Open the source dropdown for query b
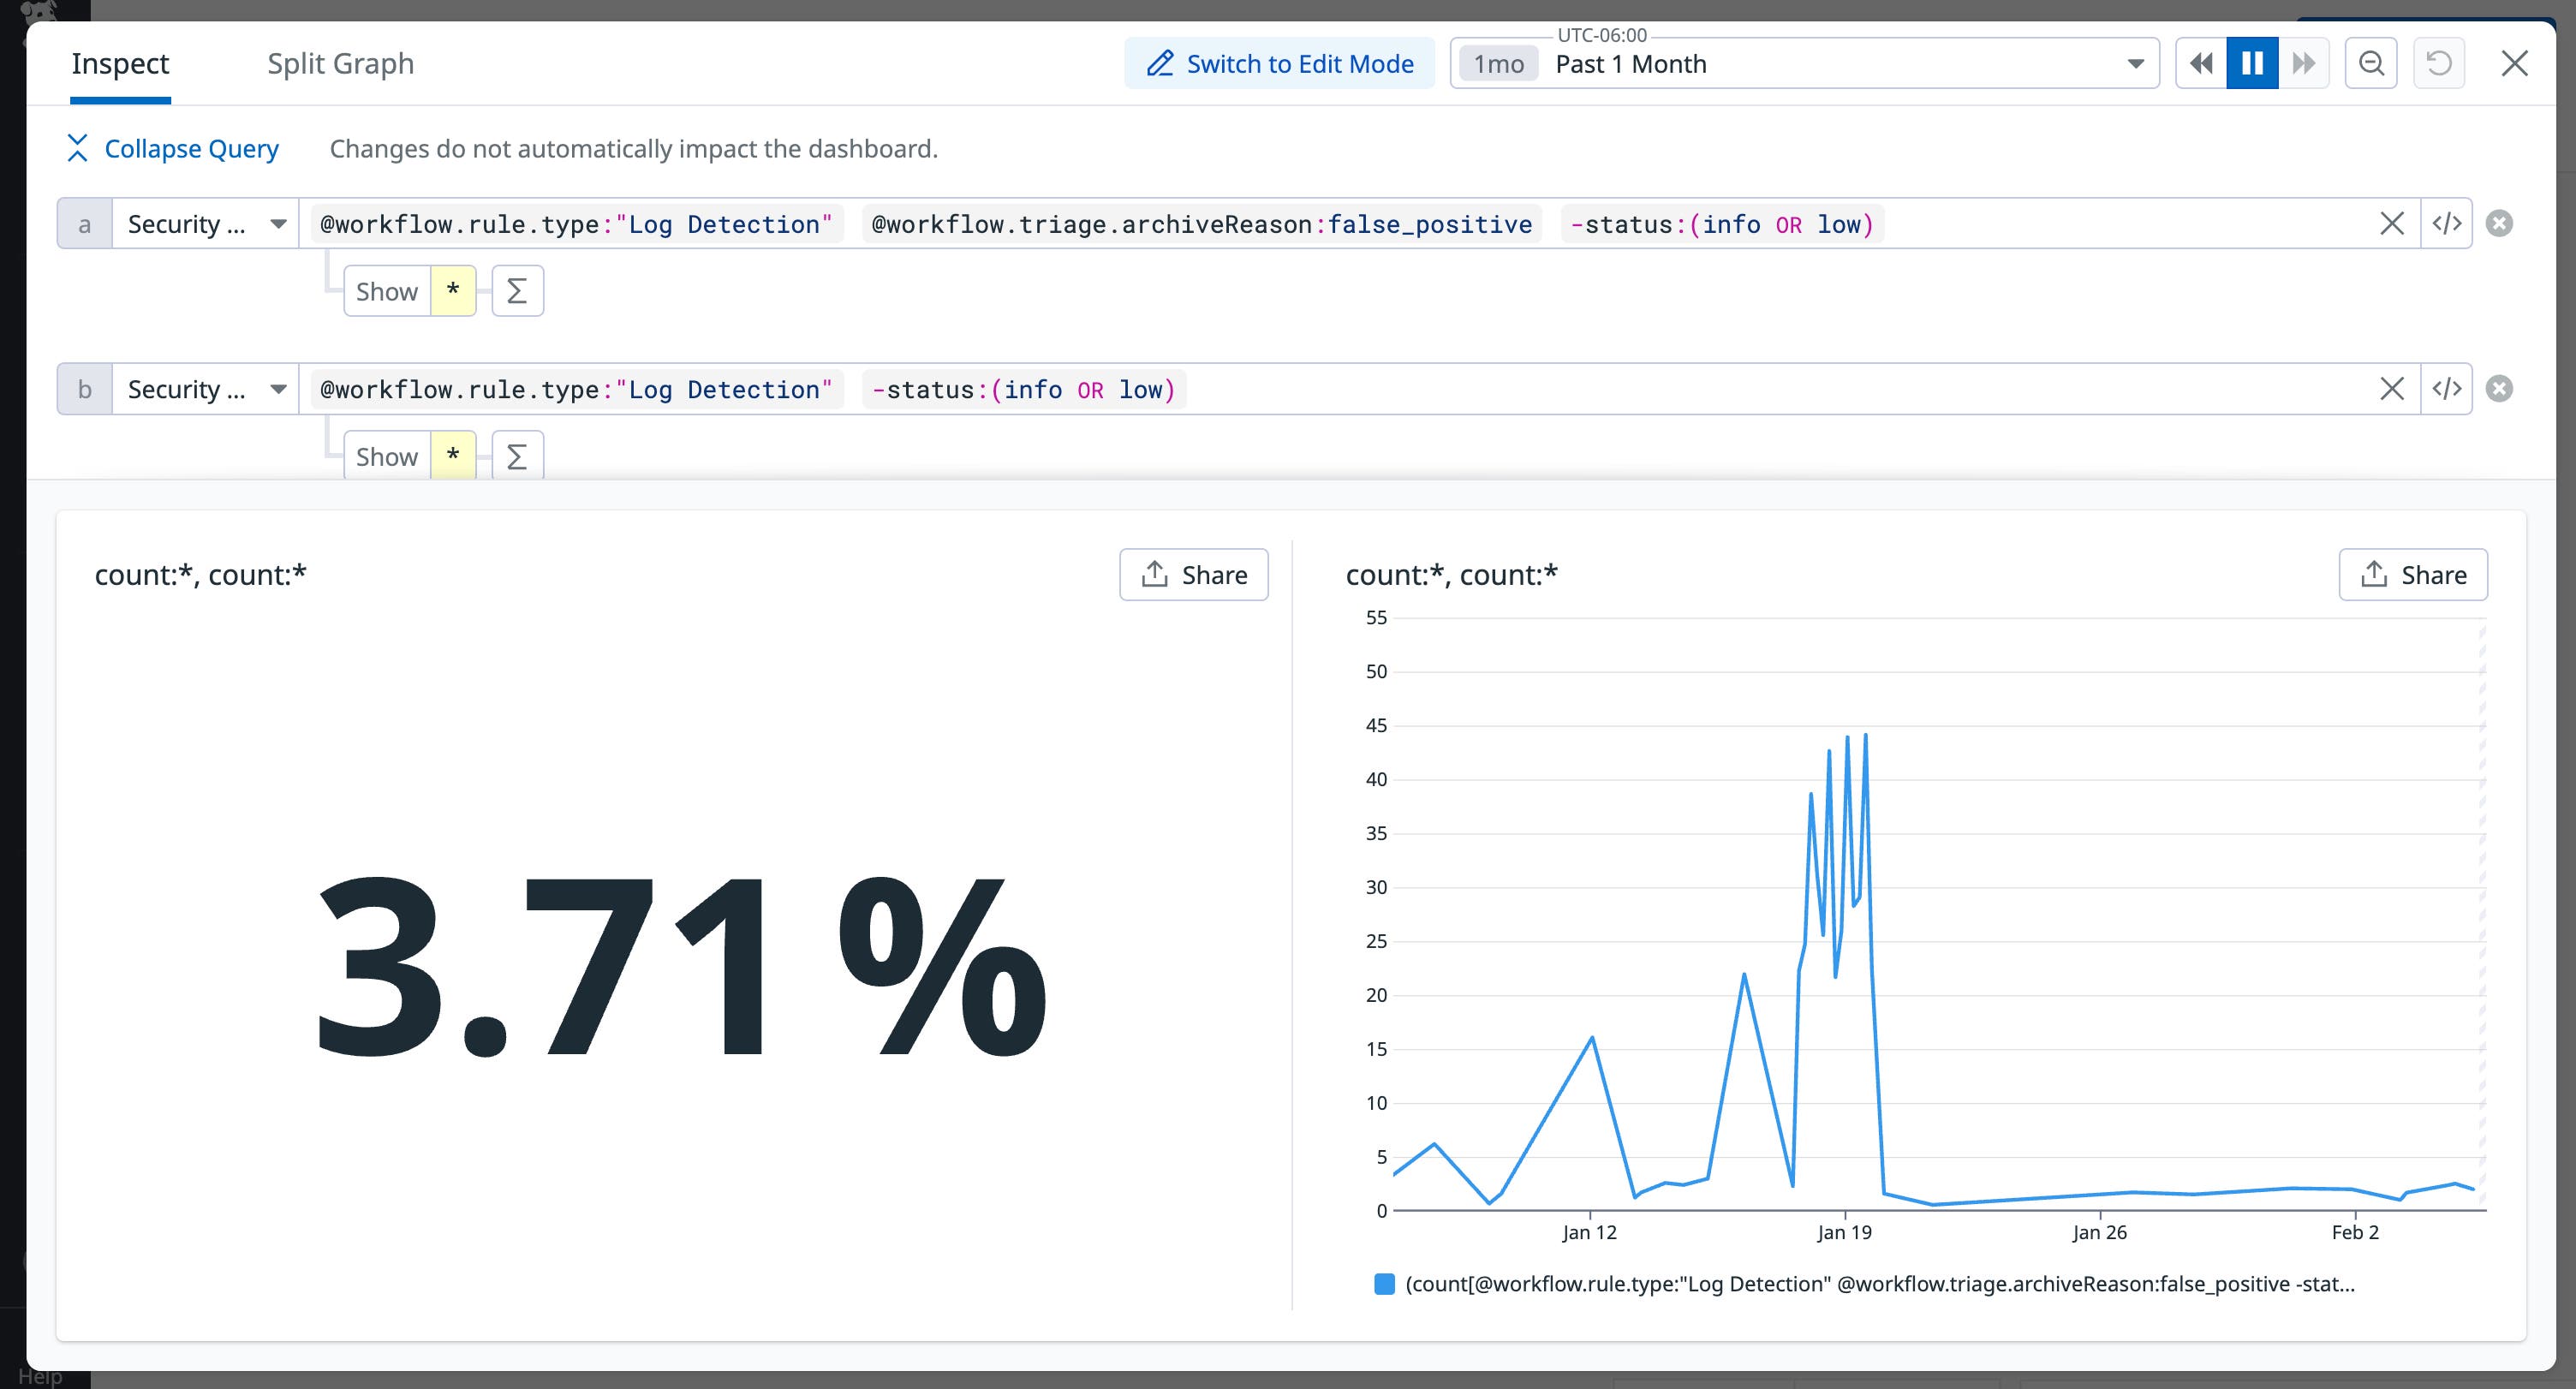The image size is (2576, 1389). coord(280,389)
